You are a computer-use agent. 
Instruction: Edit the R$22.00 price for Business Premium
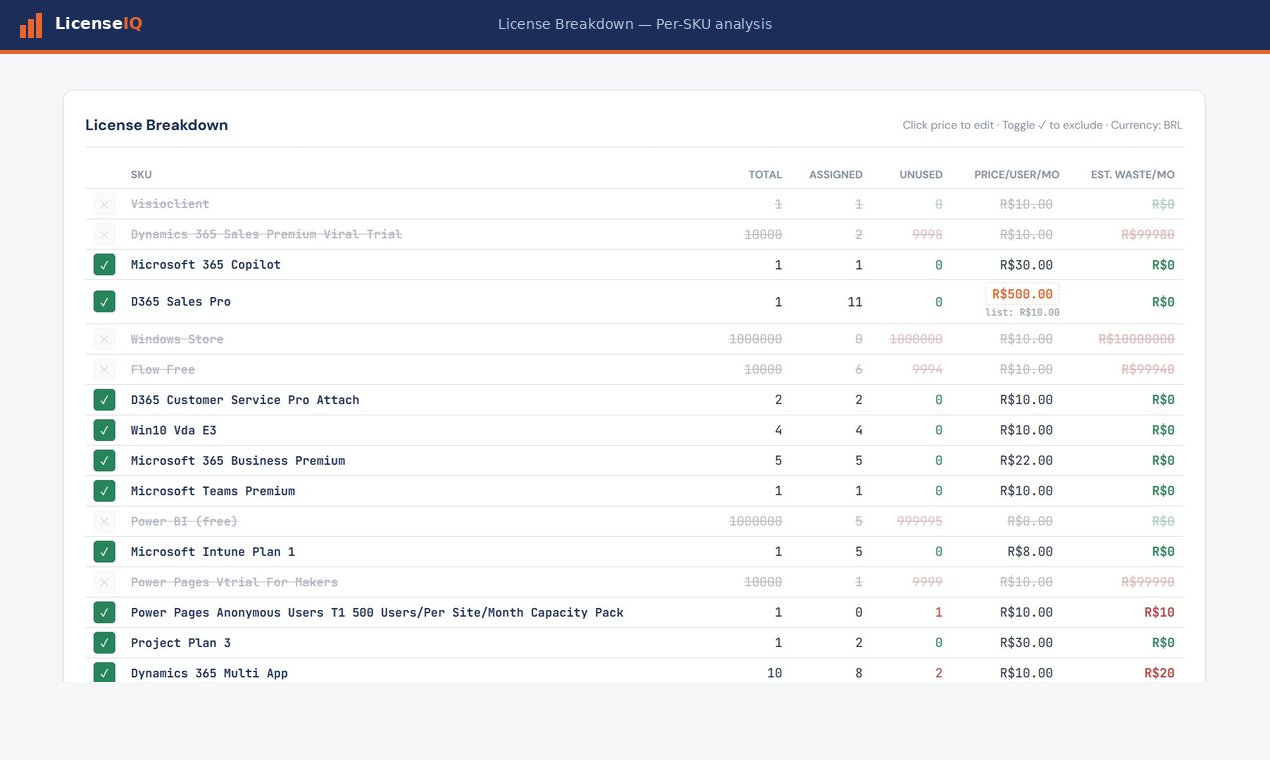1026,461
